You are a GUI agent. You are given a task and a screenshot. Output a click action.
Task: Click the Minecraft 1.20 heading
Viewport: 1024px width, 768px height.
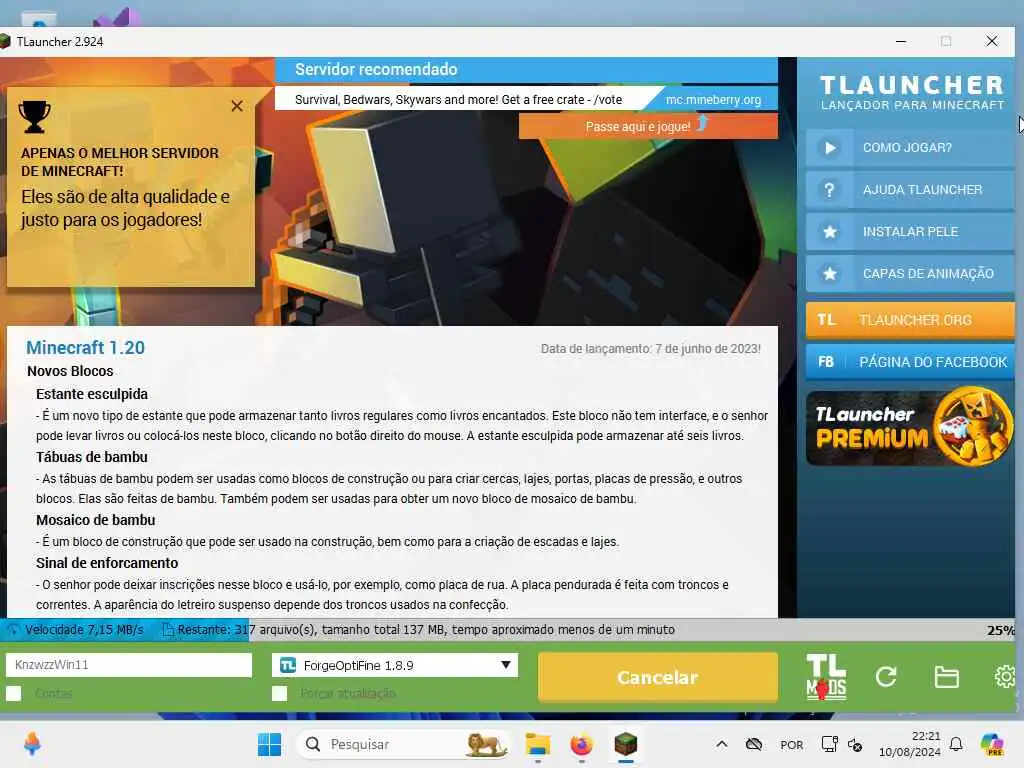point(86,347)
